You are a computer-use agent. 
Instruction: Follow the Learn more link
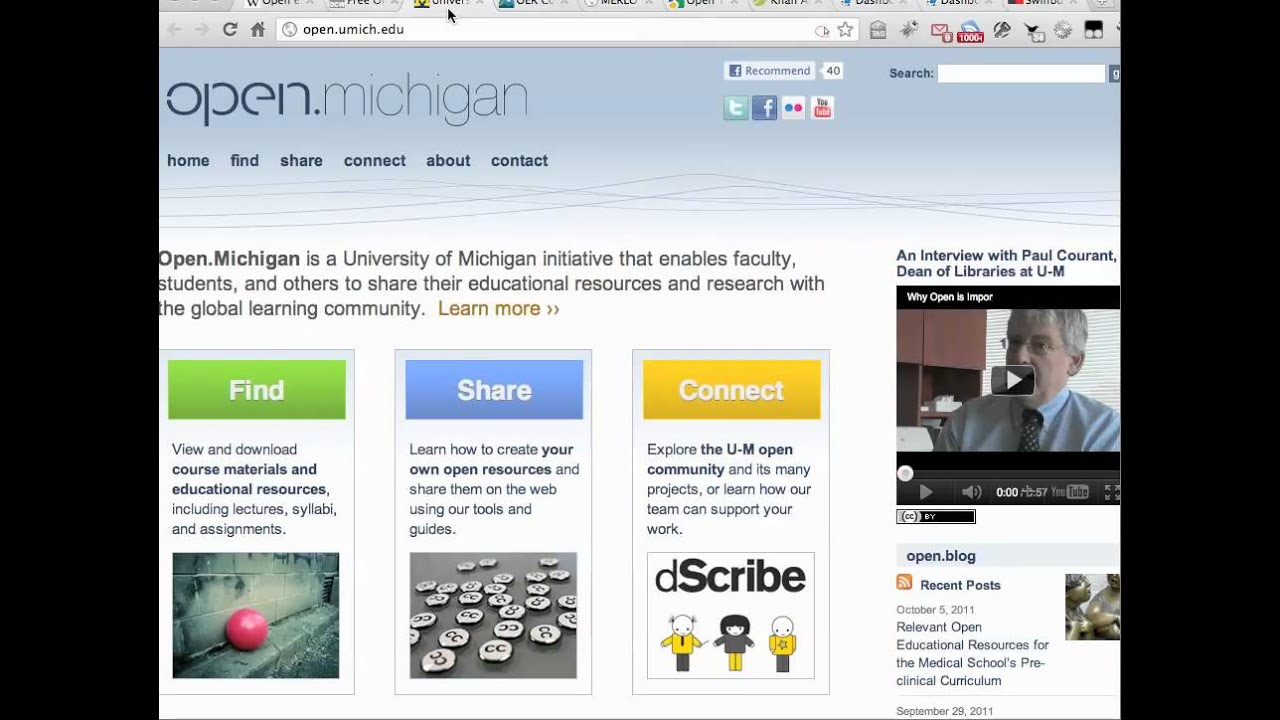click(498, 308)
